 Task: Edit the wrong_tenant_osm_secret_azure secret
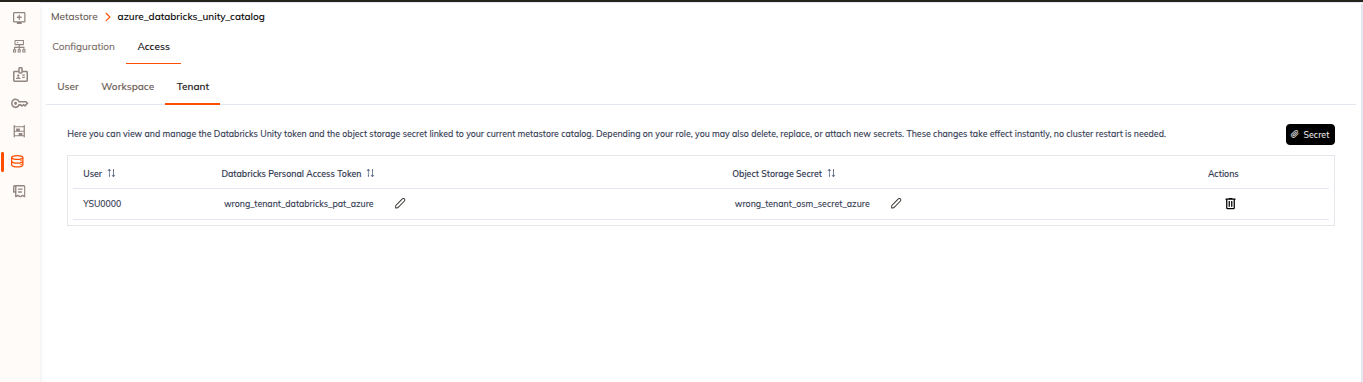tap(896, 203)
